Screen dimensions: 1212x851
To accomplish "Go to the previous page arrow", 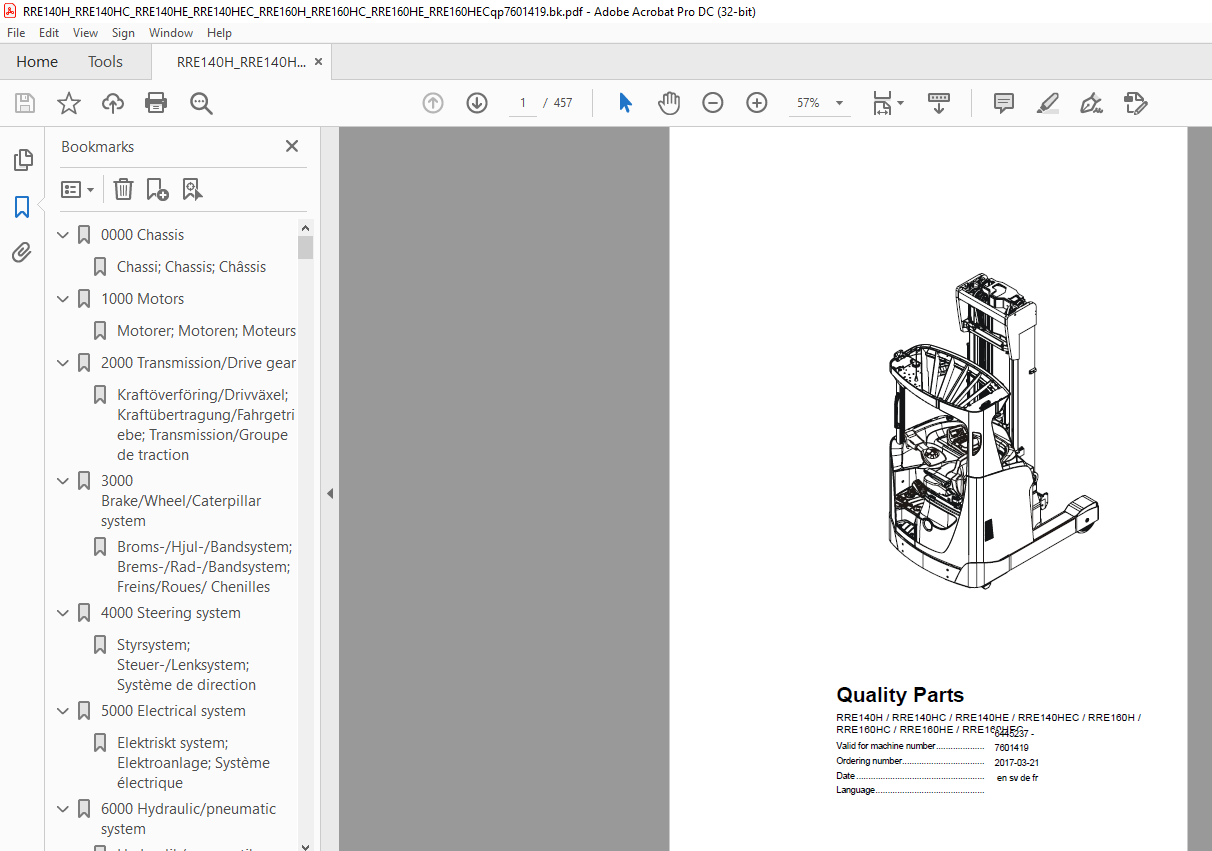I will [433, 103].
